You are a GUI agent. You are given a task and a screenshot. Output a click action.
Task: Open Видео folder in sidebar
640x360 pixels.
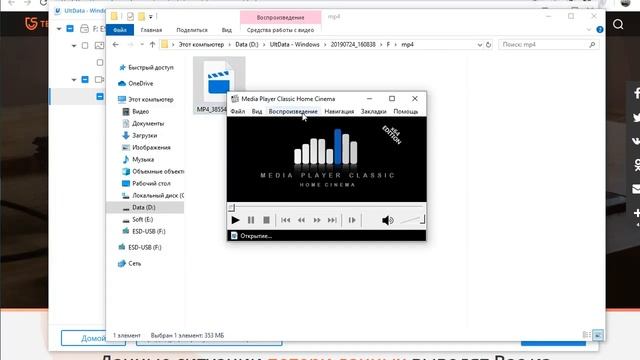pyautogui.click(x=140, y=111)
